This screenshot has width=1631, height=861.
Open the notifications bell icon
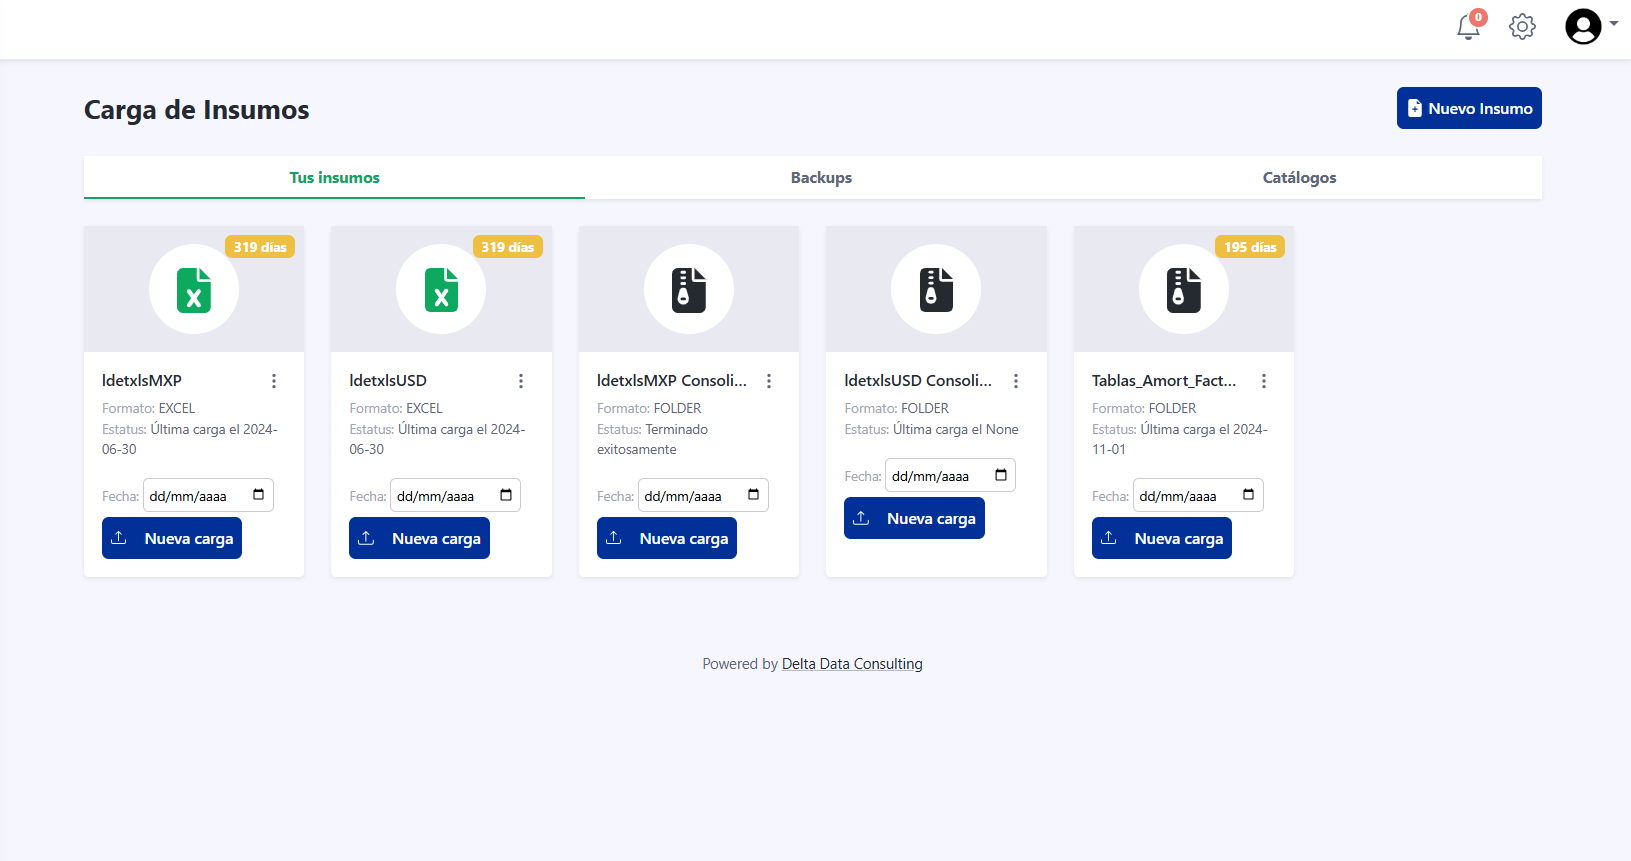click(x=1468, y=27)
